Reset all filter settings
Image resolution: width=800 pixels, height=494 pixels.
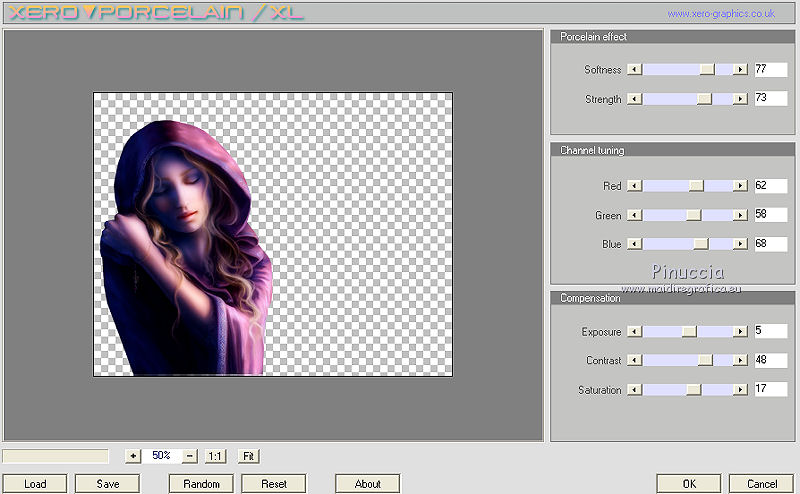click(x=274, y=484)
